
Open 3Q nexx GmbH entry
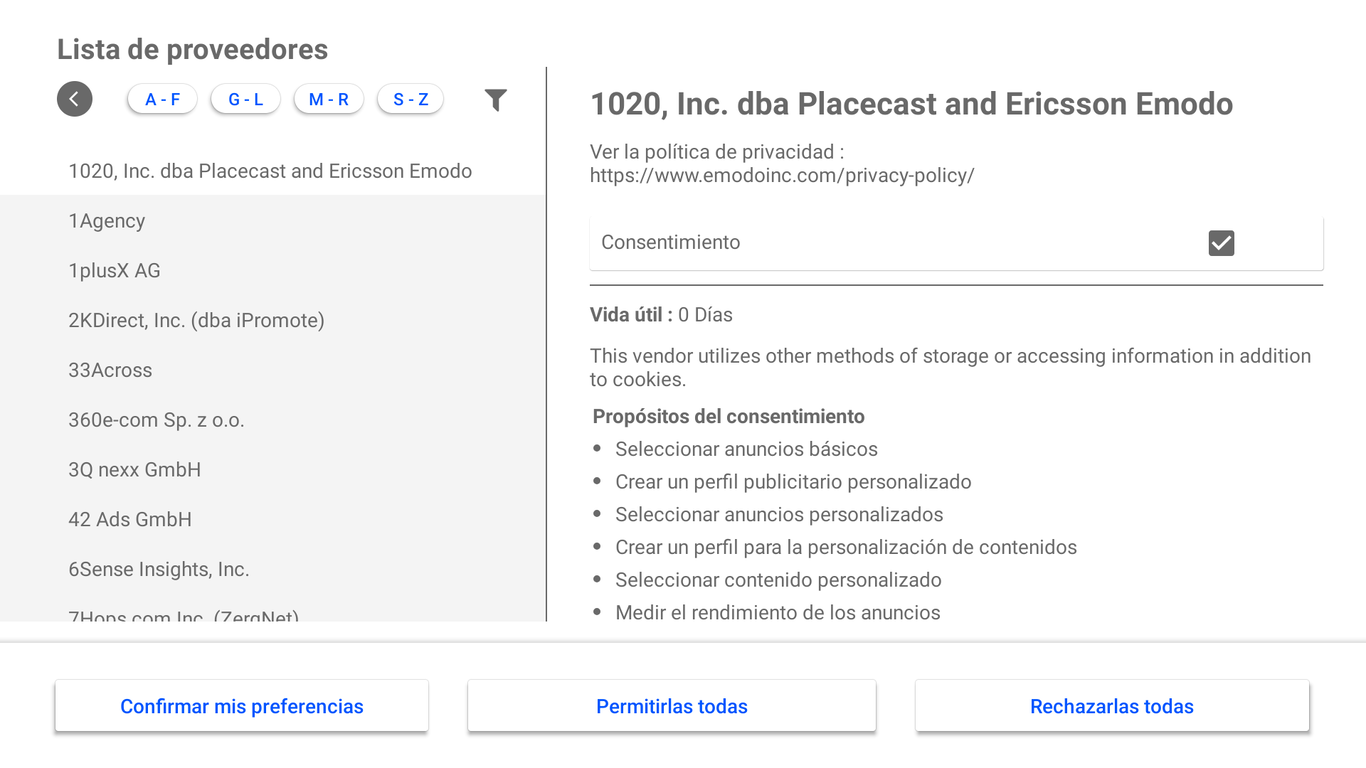134,470
